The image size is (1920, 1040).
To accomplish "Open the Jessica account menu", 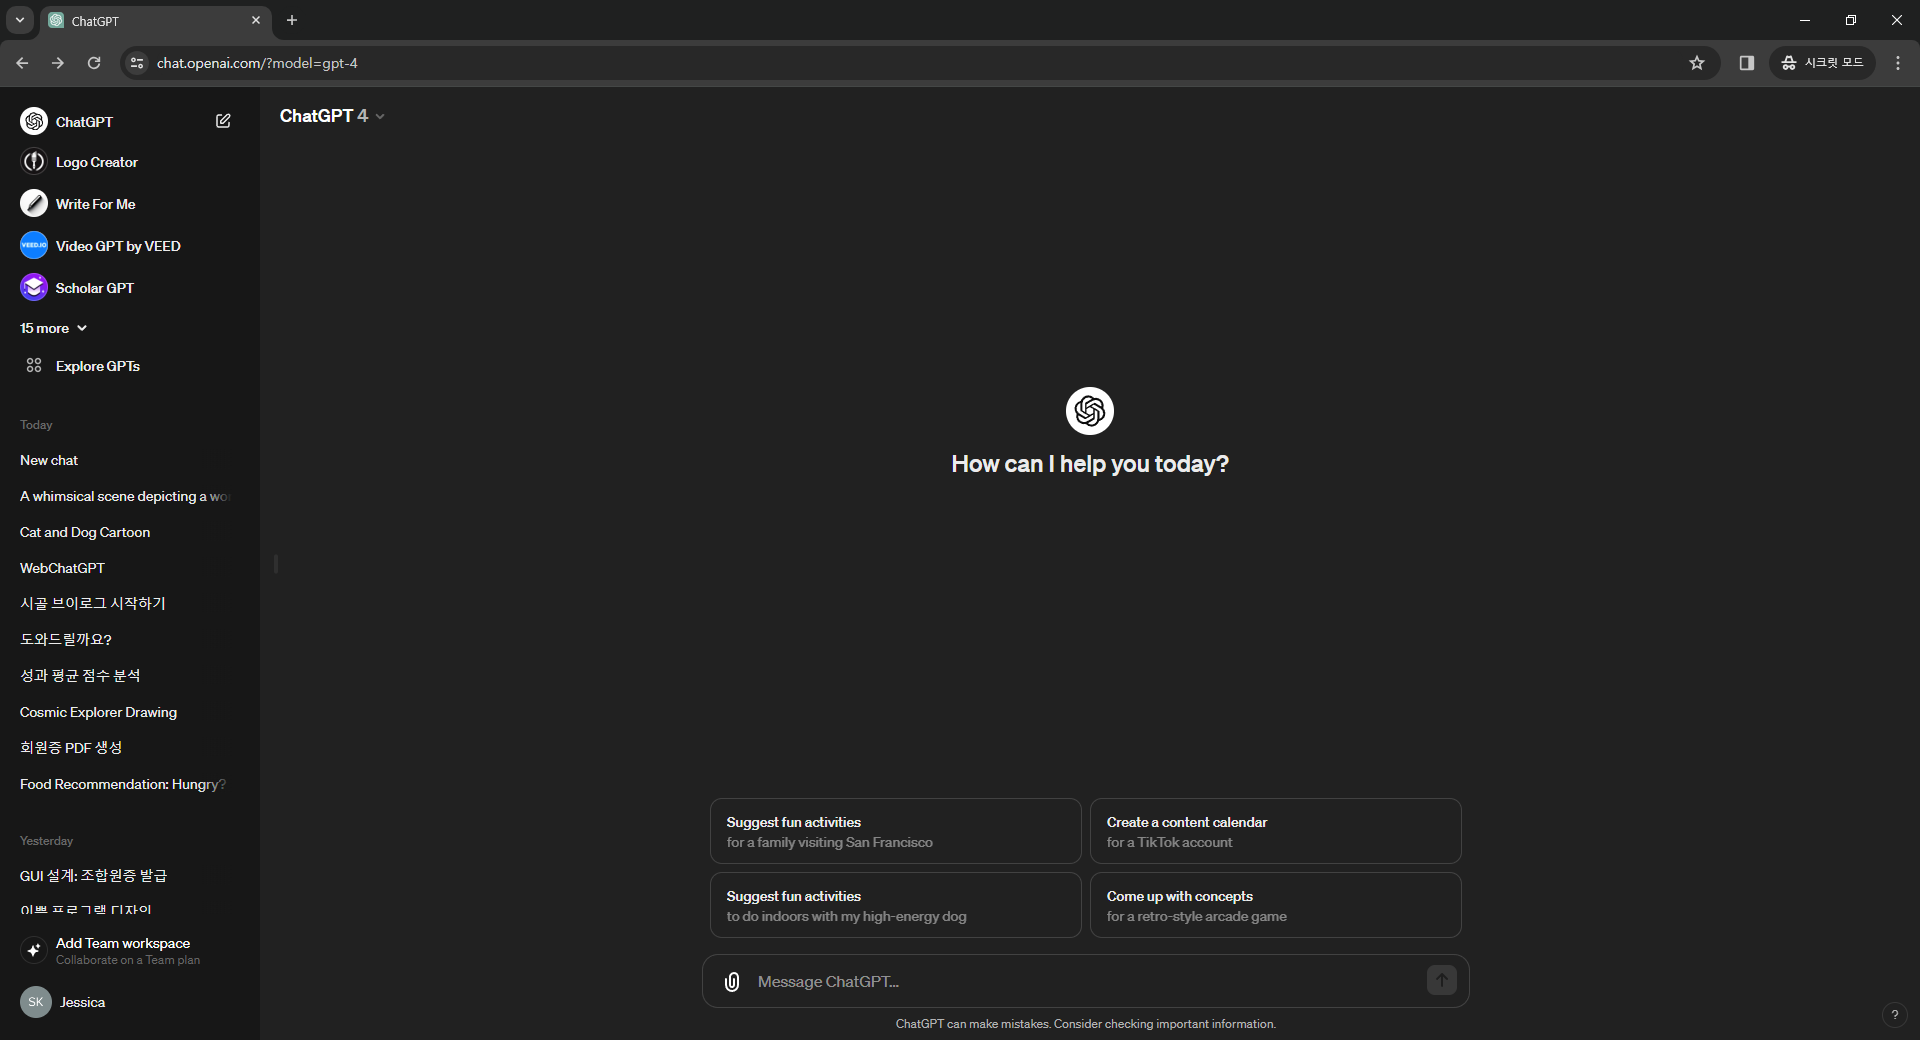I will pyautogui.click(x=130, y=1002).
